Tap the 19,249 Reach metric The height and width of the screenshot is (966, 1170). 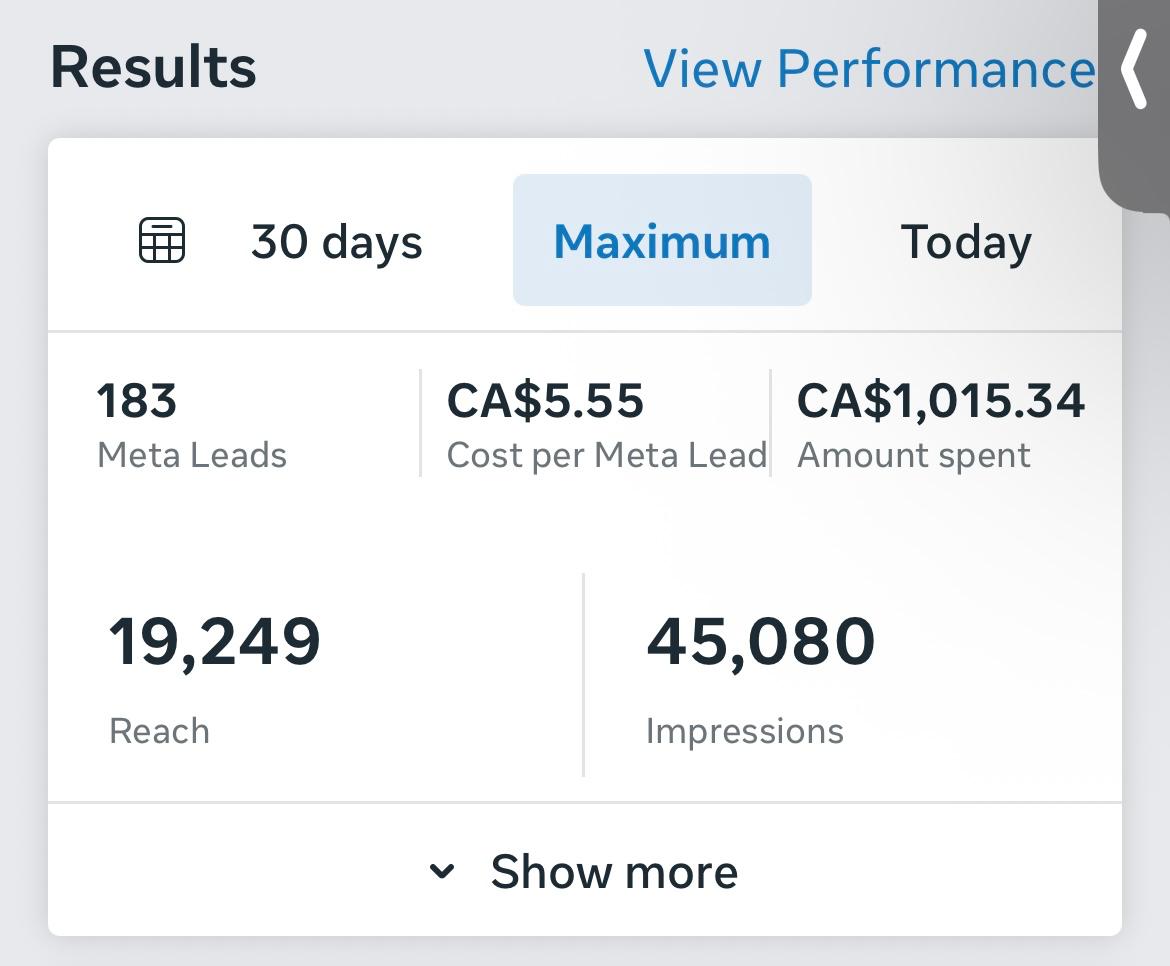[x=213, y=642]
